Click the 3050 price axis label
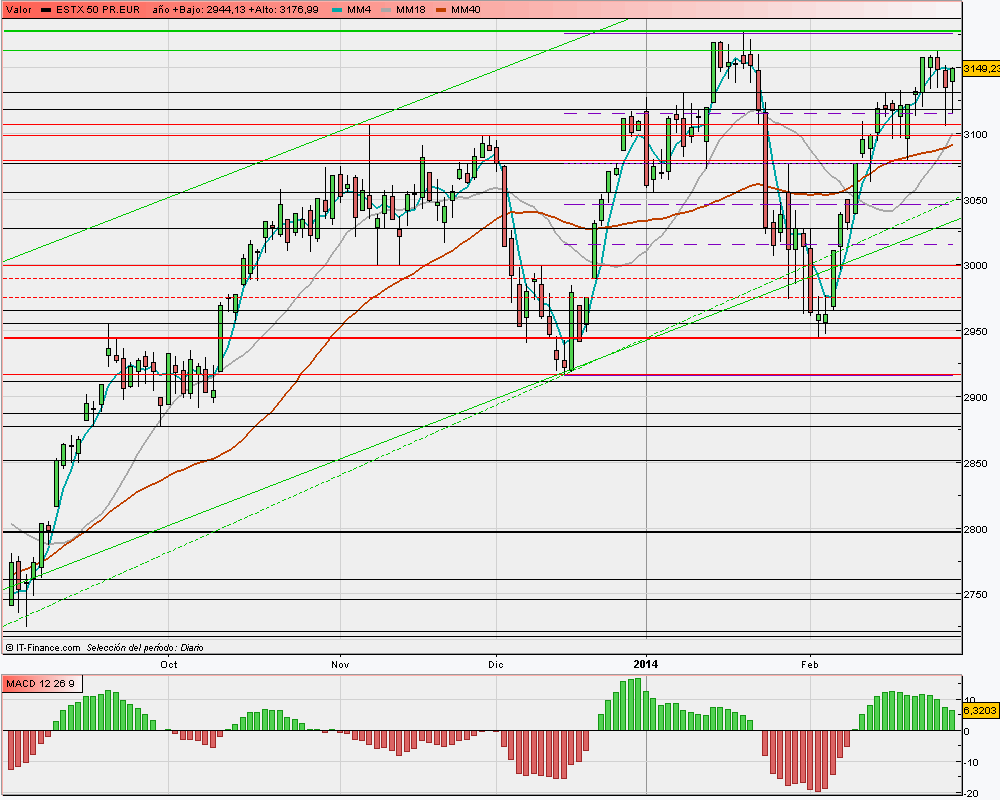 (975, 200)
